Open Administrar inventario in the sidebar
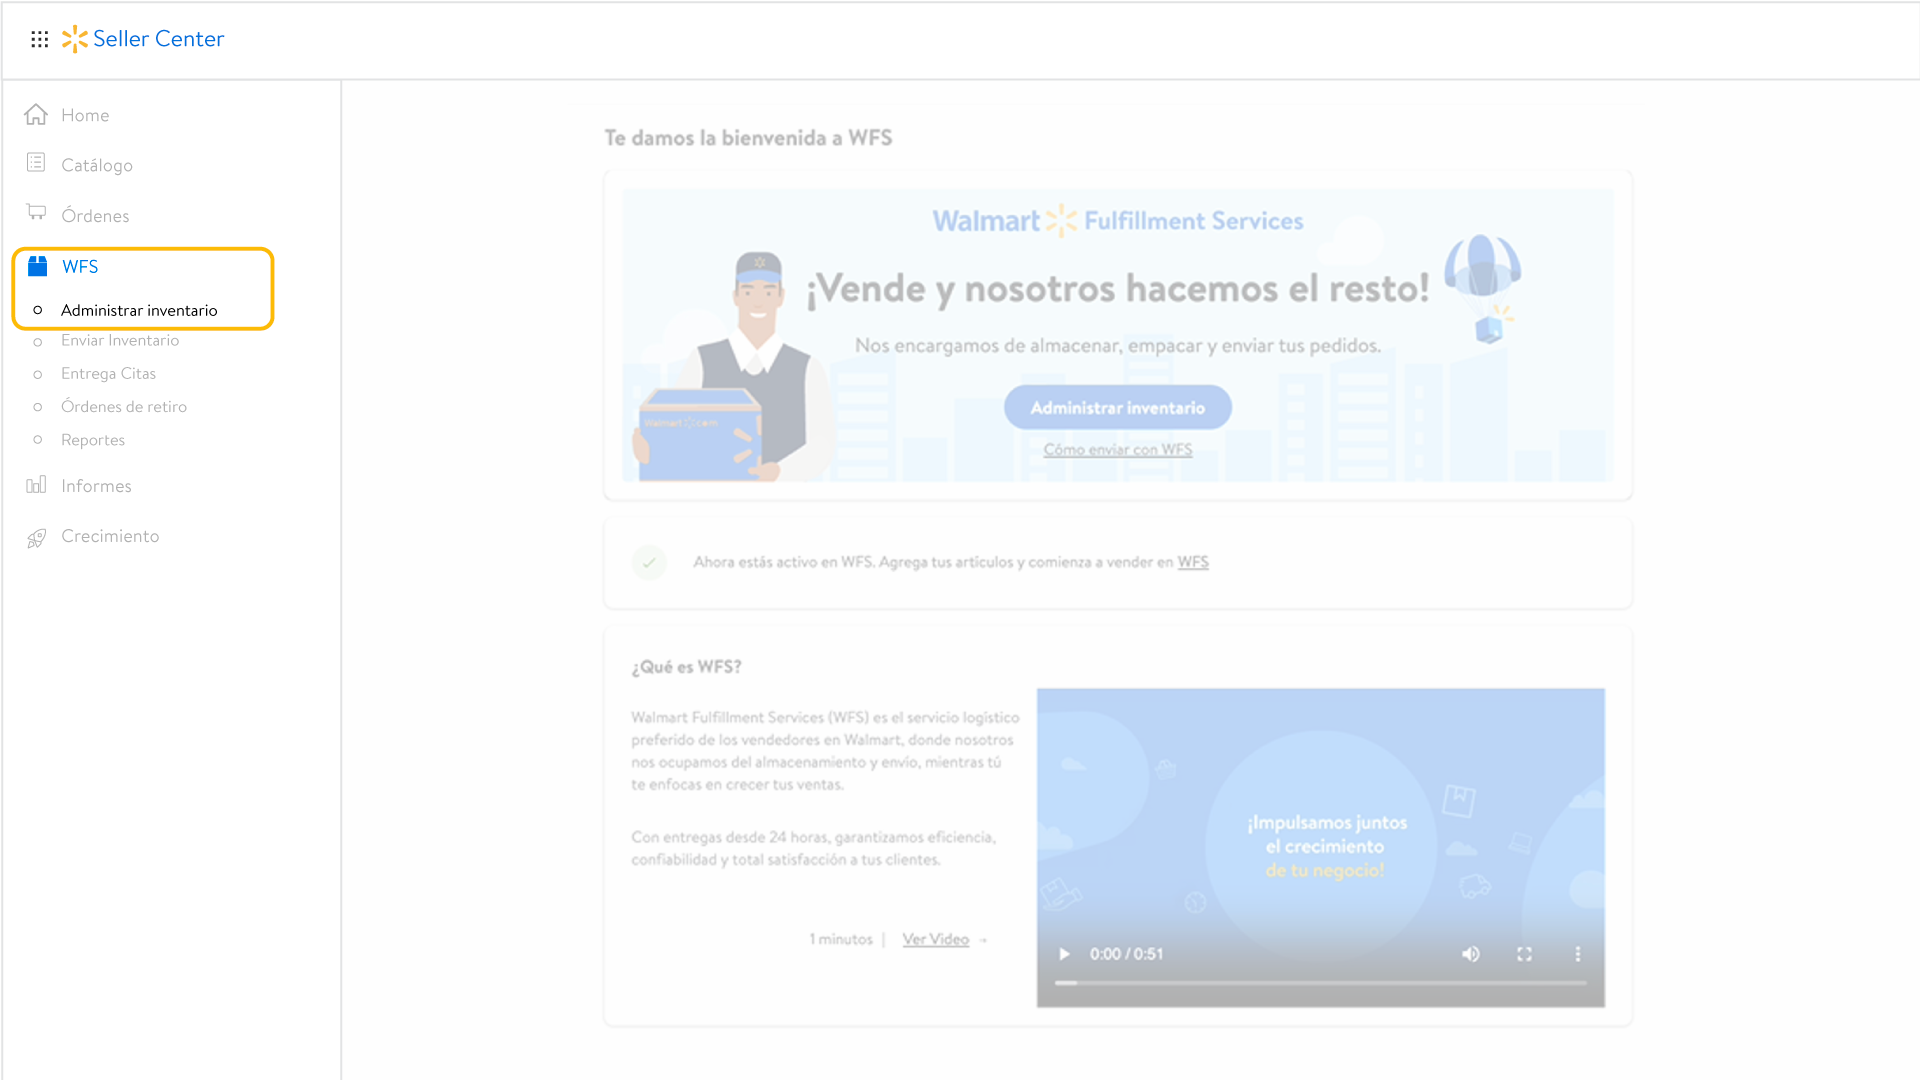This screenshot has width=1920, height=1080. coord(139,310)
